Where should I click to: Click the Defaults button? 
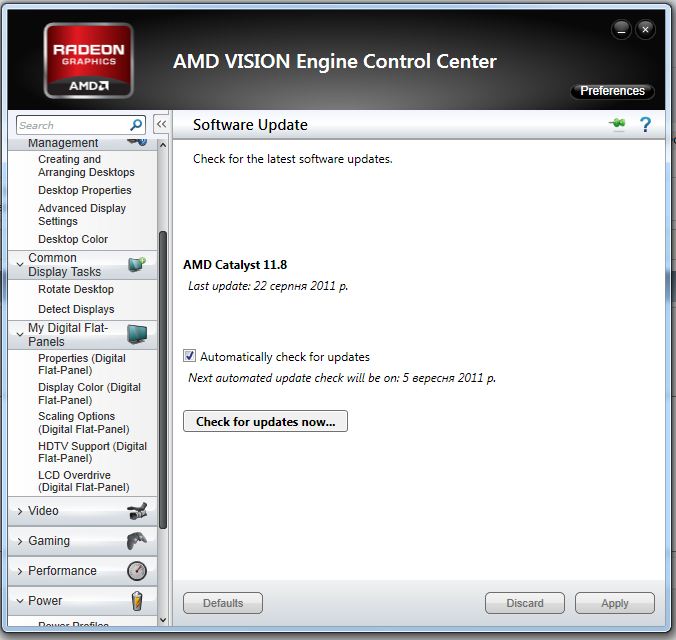[223, 603]
